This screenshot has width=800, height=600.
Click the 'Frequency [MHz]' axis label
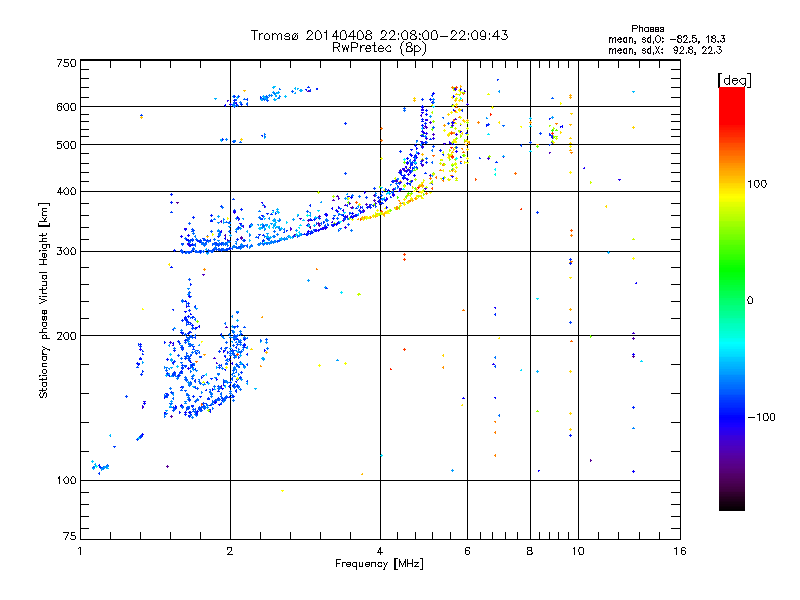[379, 564]
